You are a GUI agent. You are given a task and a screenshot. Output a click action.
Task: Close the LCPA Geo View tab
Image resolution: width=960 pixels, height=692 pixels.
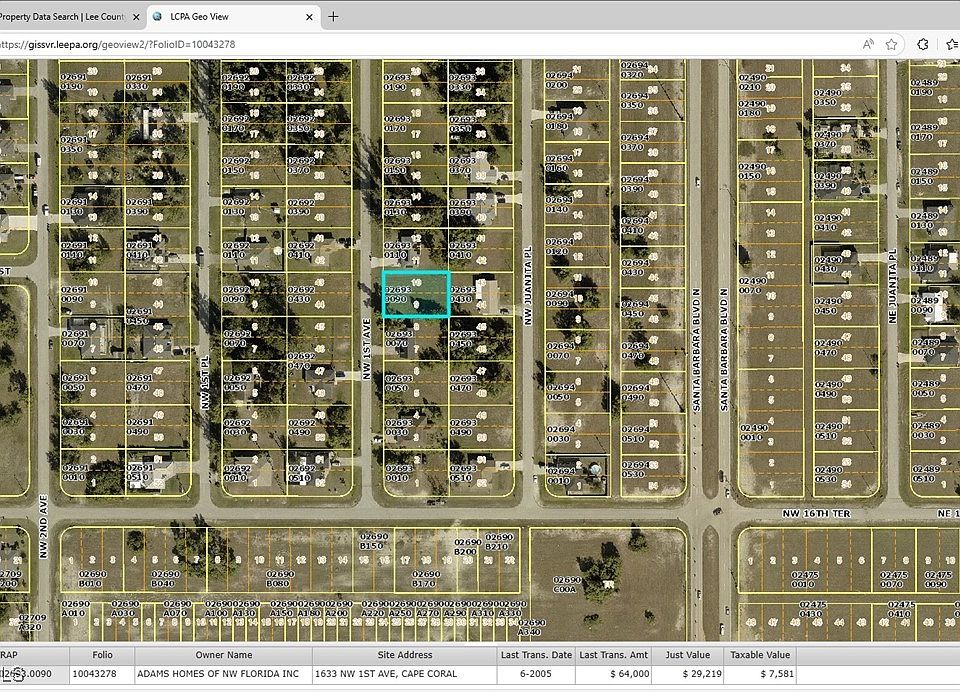click(x=309, y=17)
